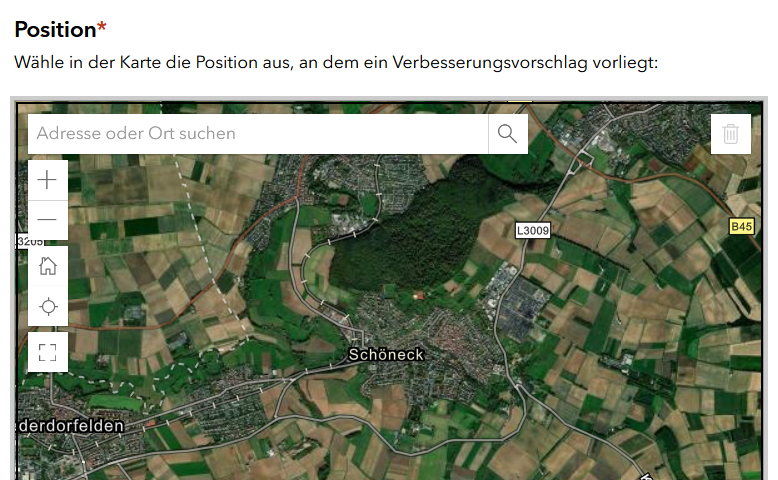This screenshot has width=778, height=480.
Task: Open the map in fullscreen mode
Action: tap(48, 352)
